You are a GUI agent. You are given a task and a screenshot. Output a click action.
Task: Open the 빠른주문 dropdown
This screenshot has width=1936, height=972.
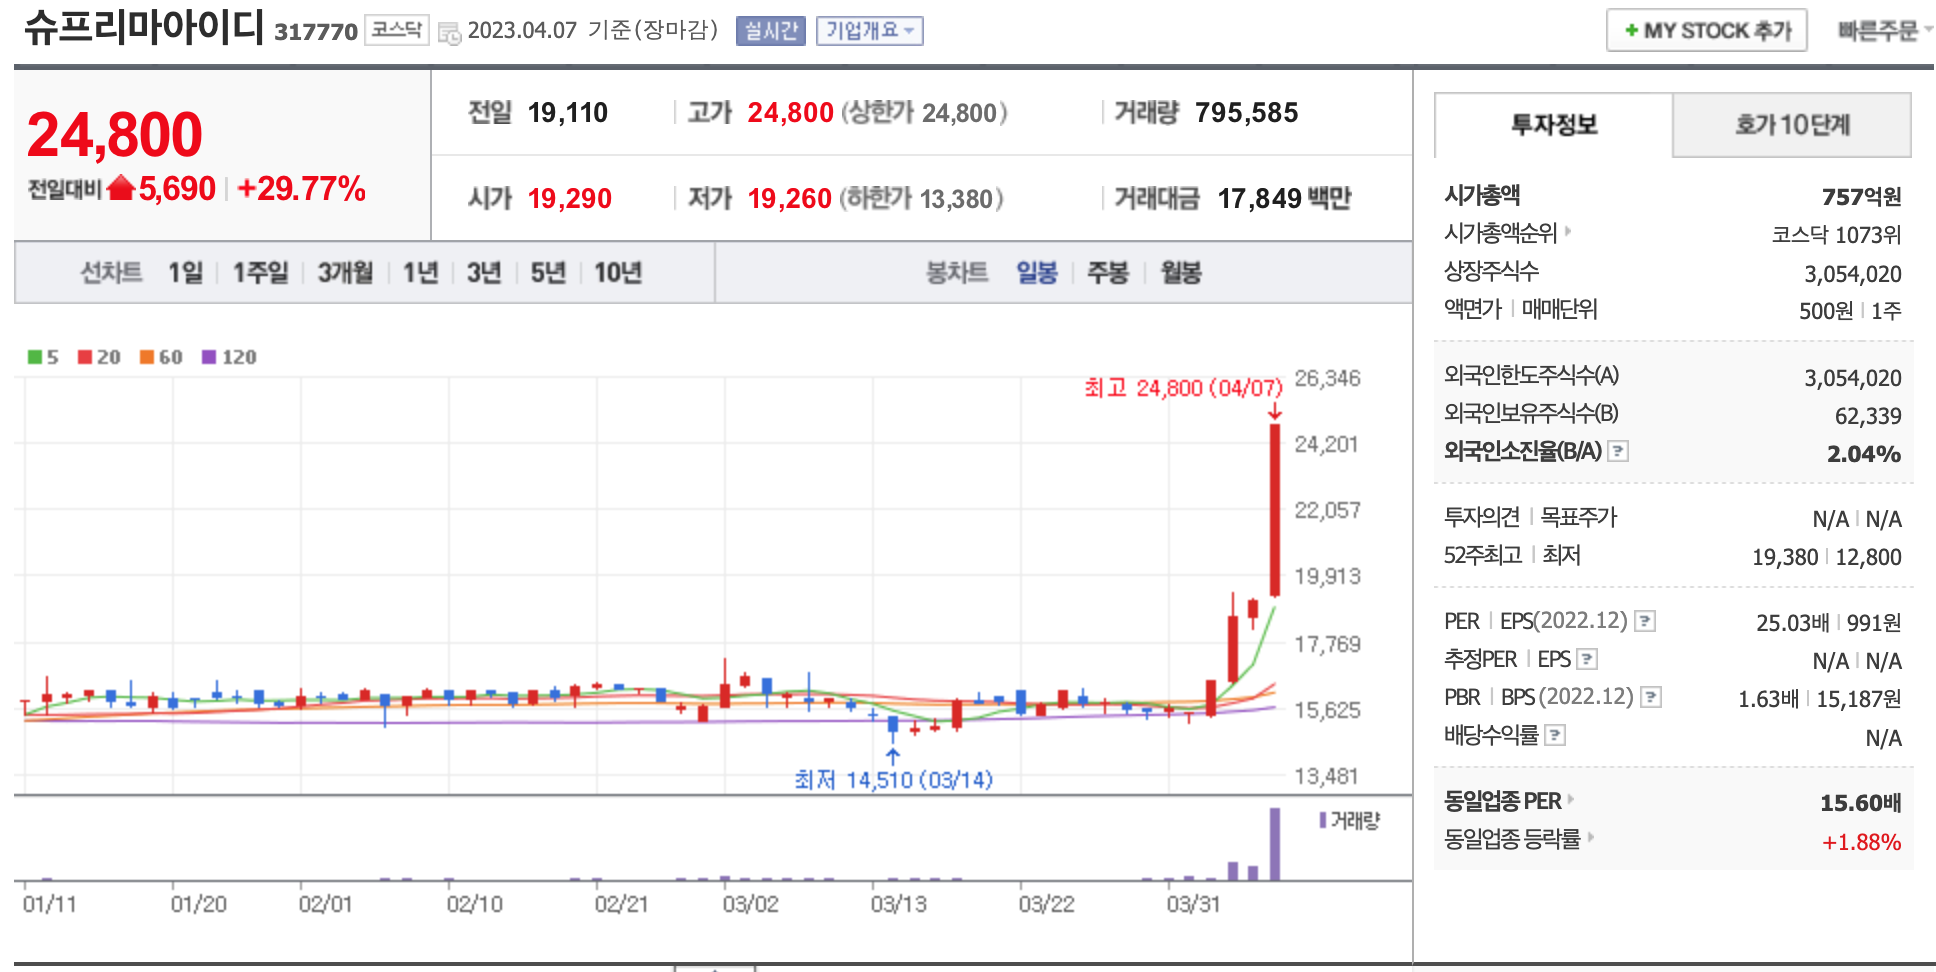click(x=1885, y=31)
